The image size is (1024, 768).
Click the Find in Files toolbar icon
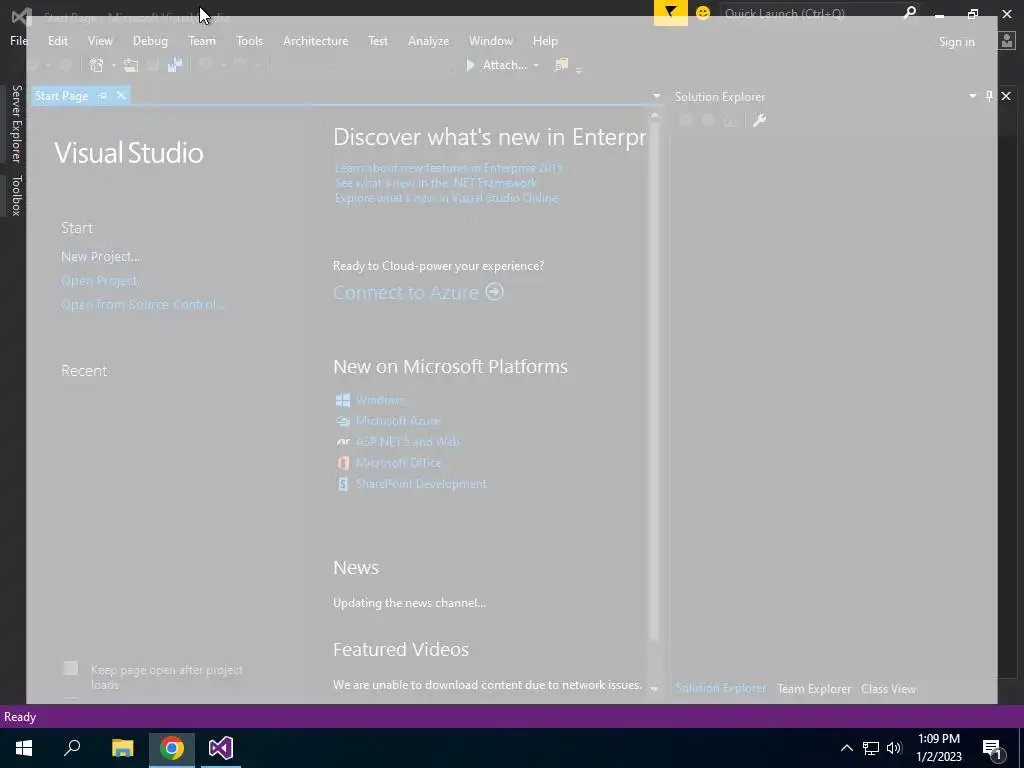[561, 65]
